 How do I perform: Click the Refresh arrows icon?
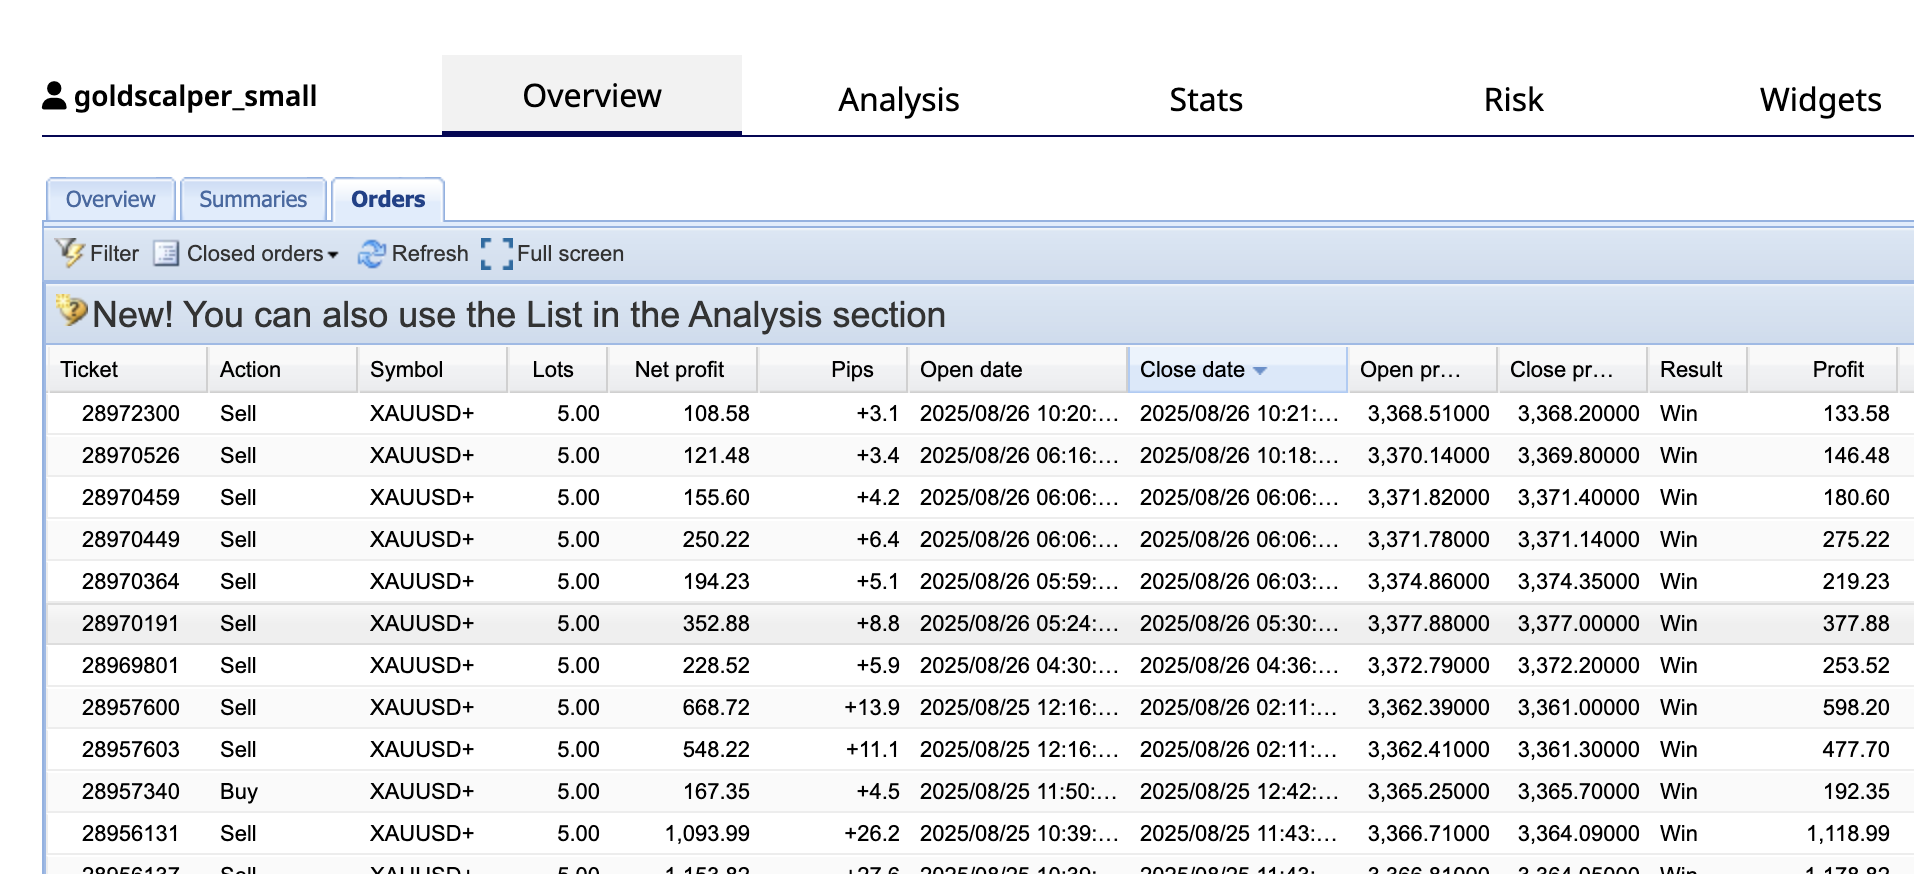tap(371, 254)
